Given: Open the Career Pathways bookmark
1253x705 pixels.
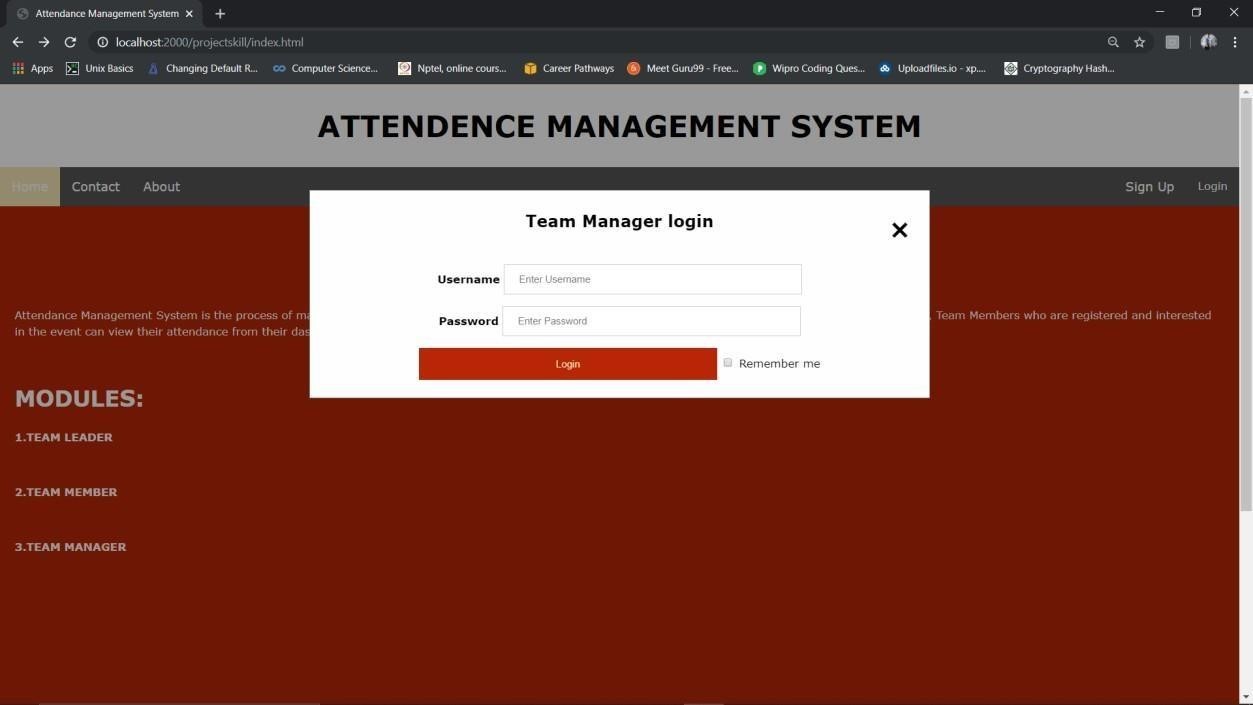Looking at the screenshot, I should pos(569,69).
